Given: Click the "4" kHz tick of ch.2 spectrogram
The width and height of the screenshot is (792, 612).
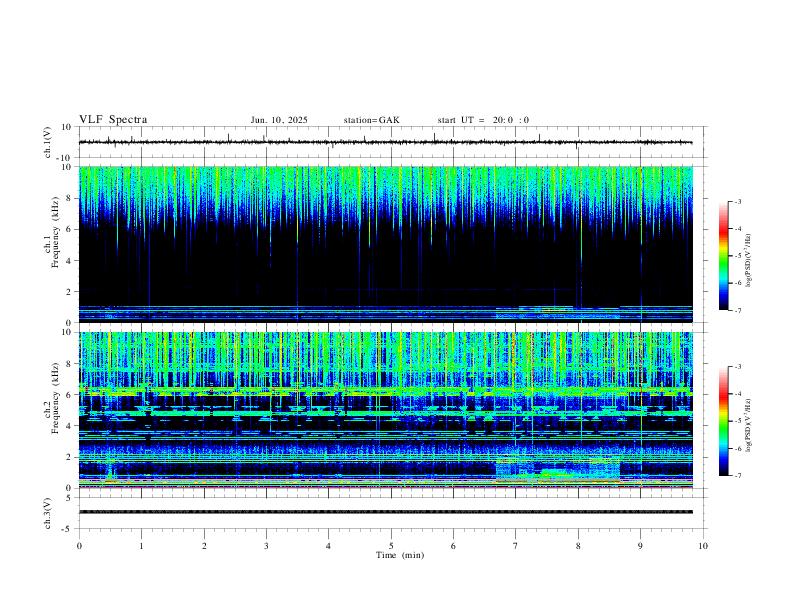Looking at the screenshot, I should (70, 426).
